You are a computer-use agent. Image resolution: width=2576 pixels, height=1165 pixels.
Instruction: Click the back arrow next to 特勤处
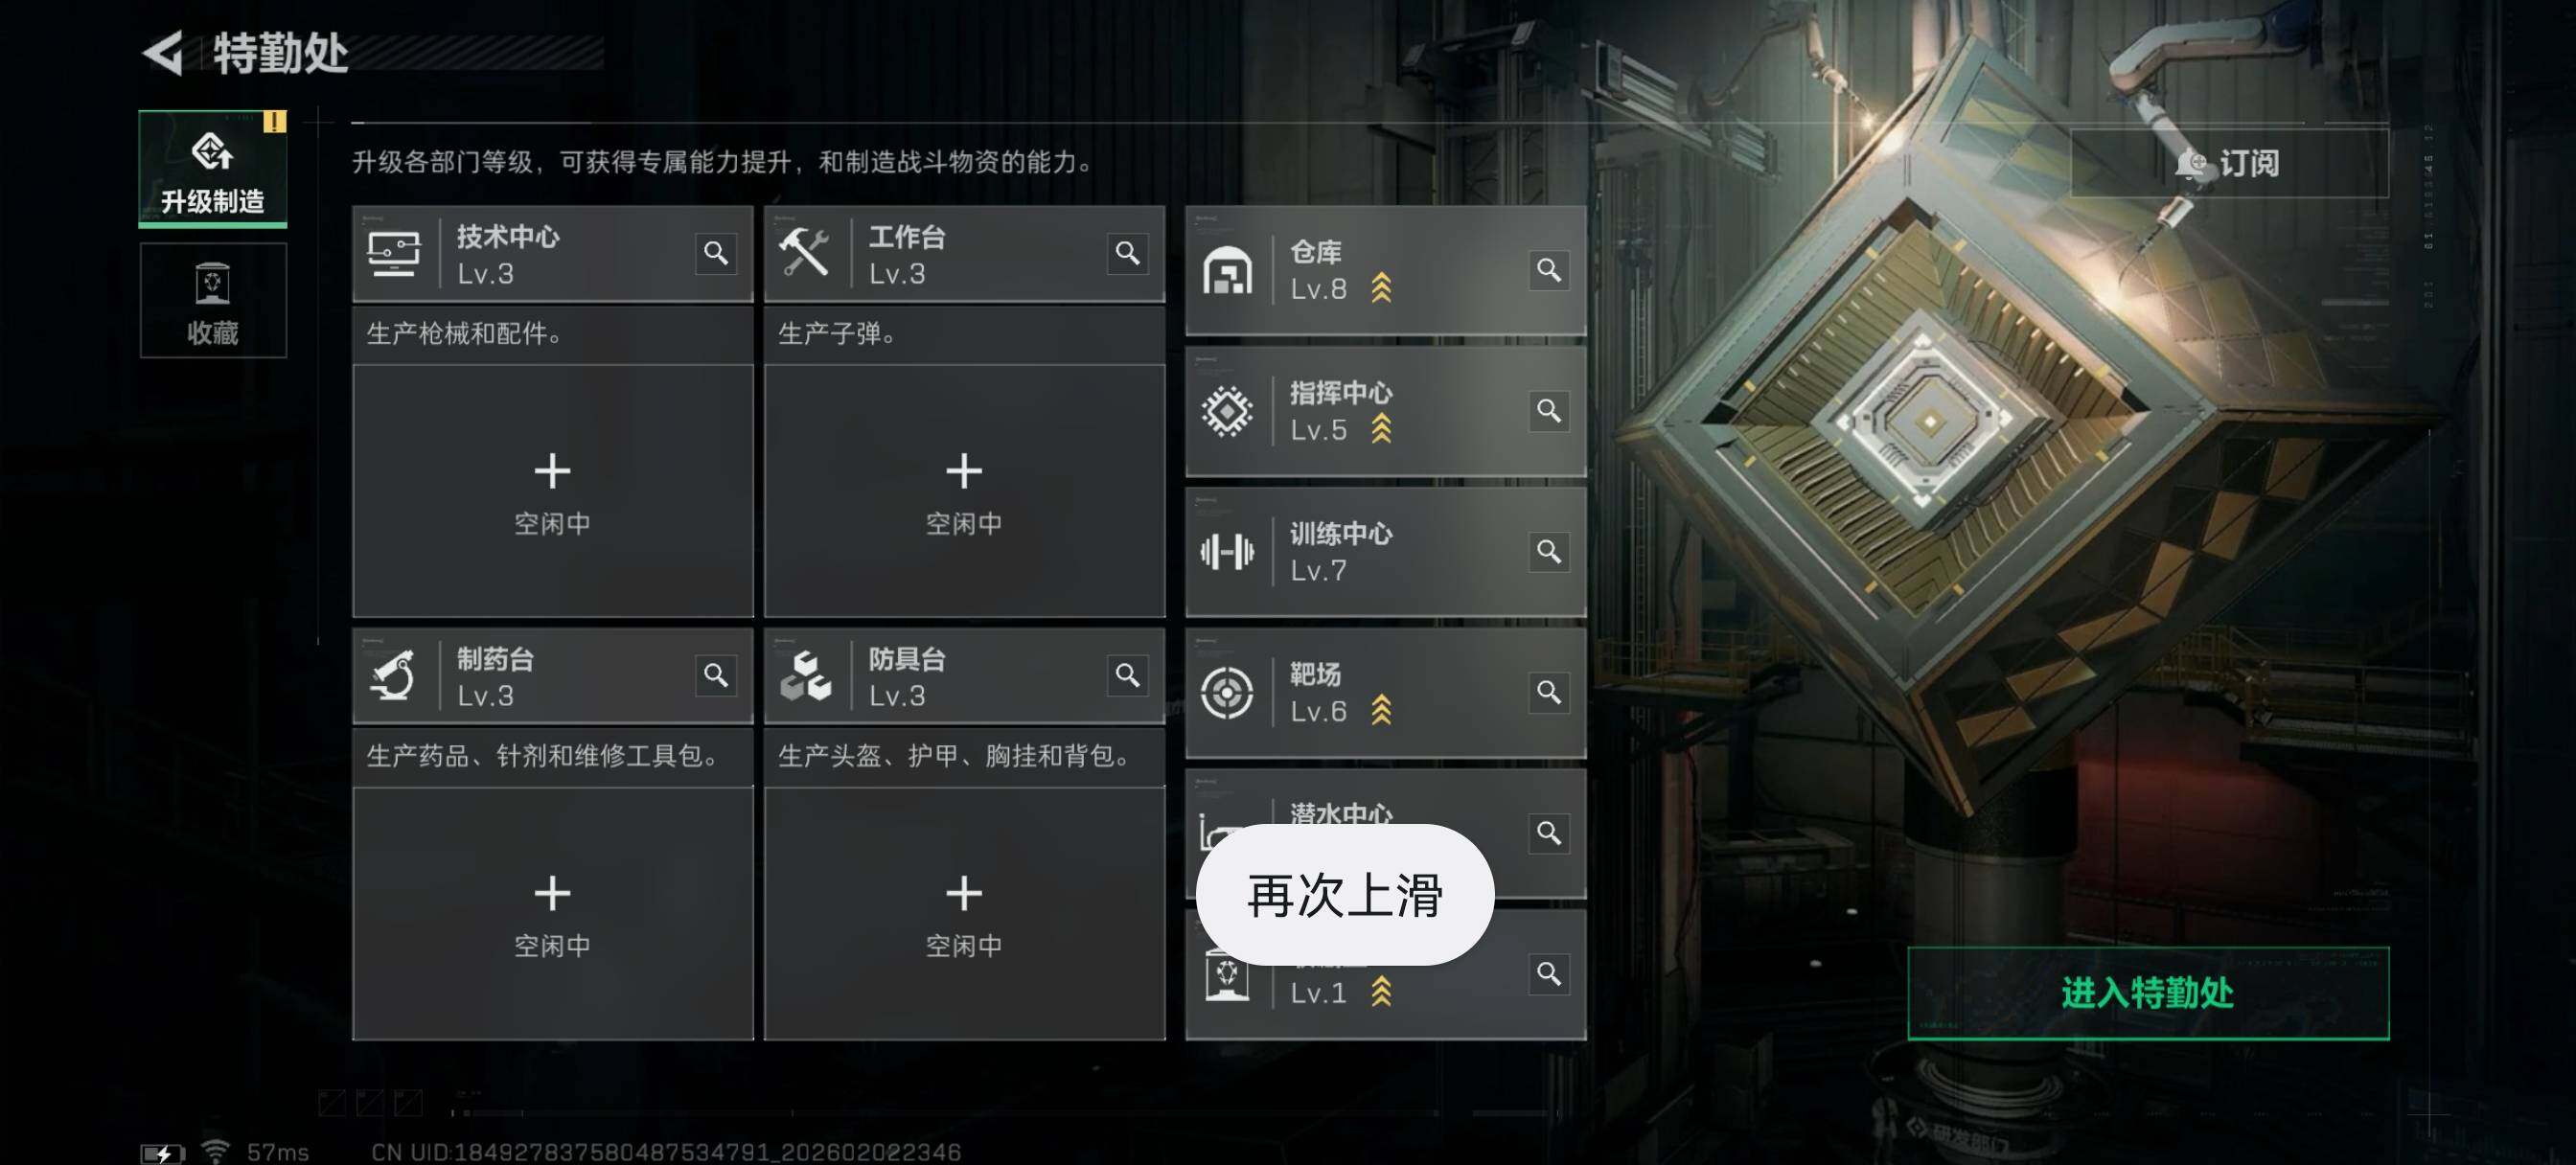tap(162, 52)
